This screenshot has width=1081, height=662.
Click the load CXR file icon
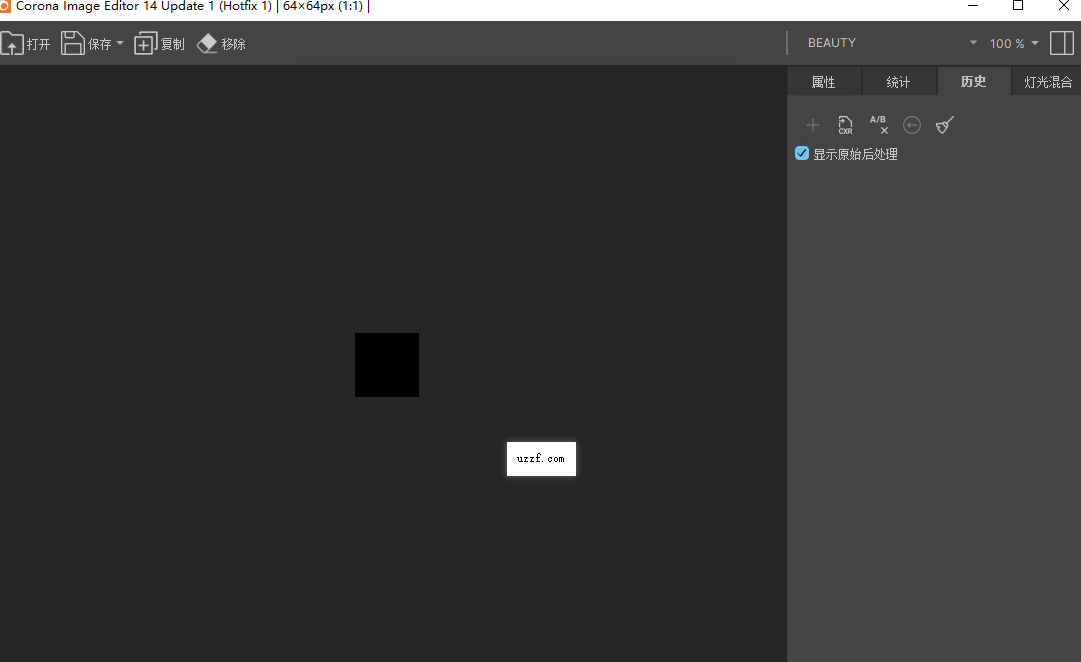coord(845,125)
